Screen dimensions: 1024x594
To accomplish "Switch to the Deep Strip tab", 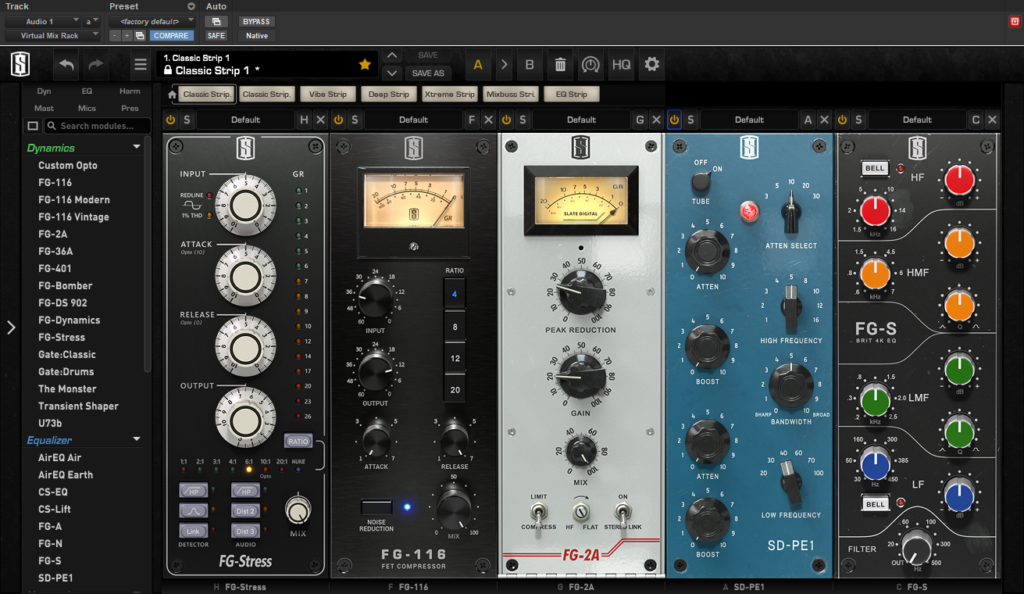I will tap(389, 95).
